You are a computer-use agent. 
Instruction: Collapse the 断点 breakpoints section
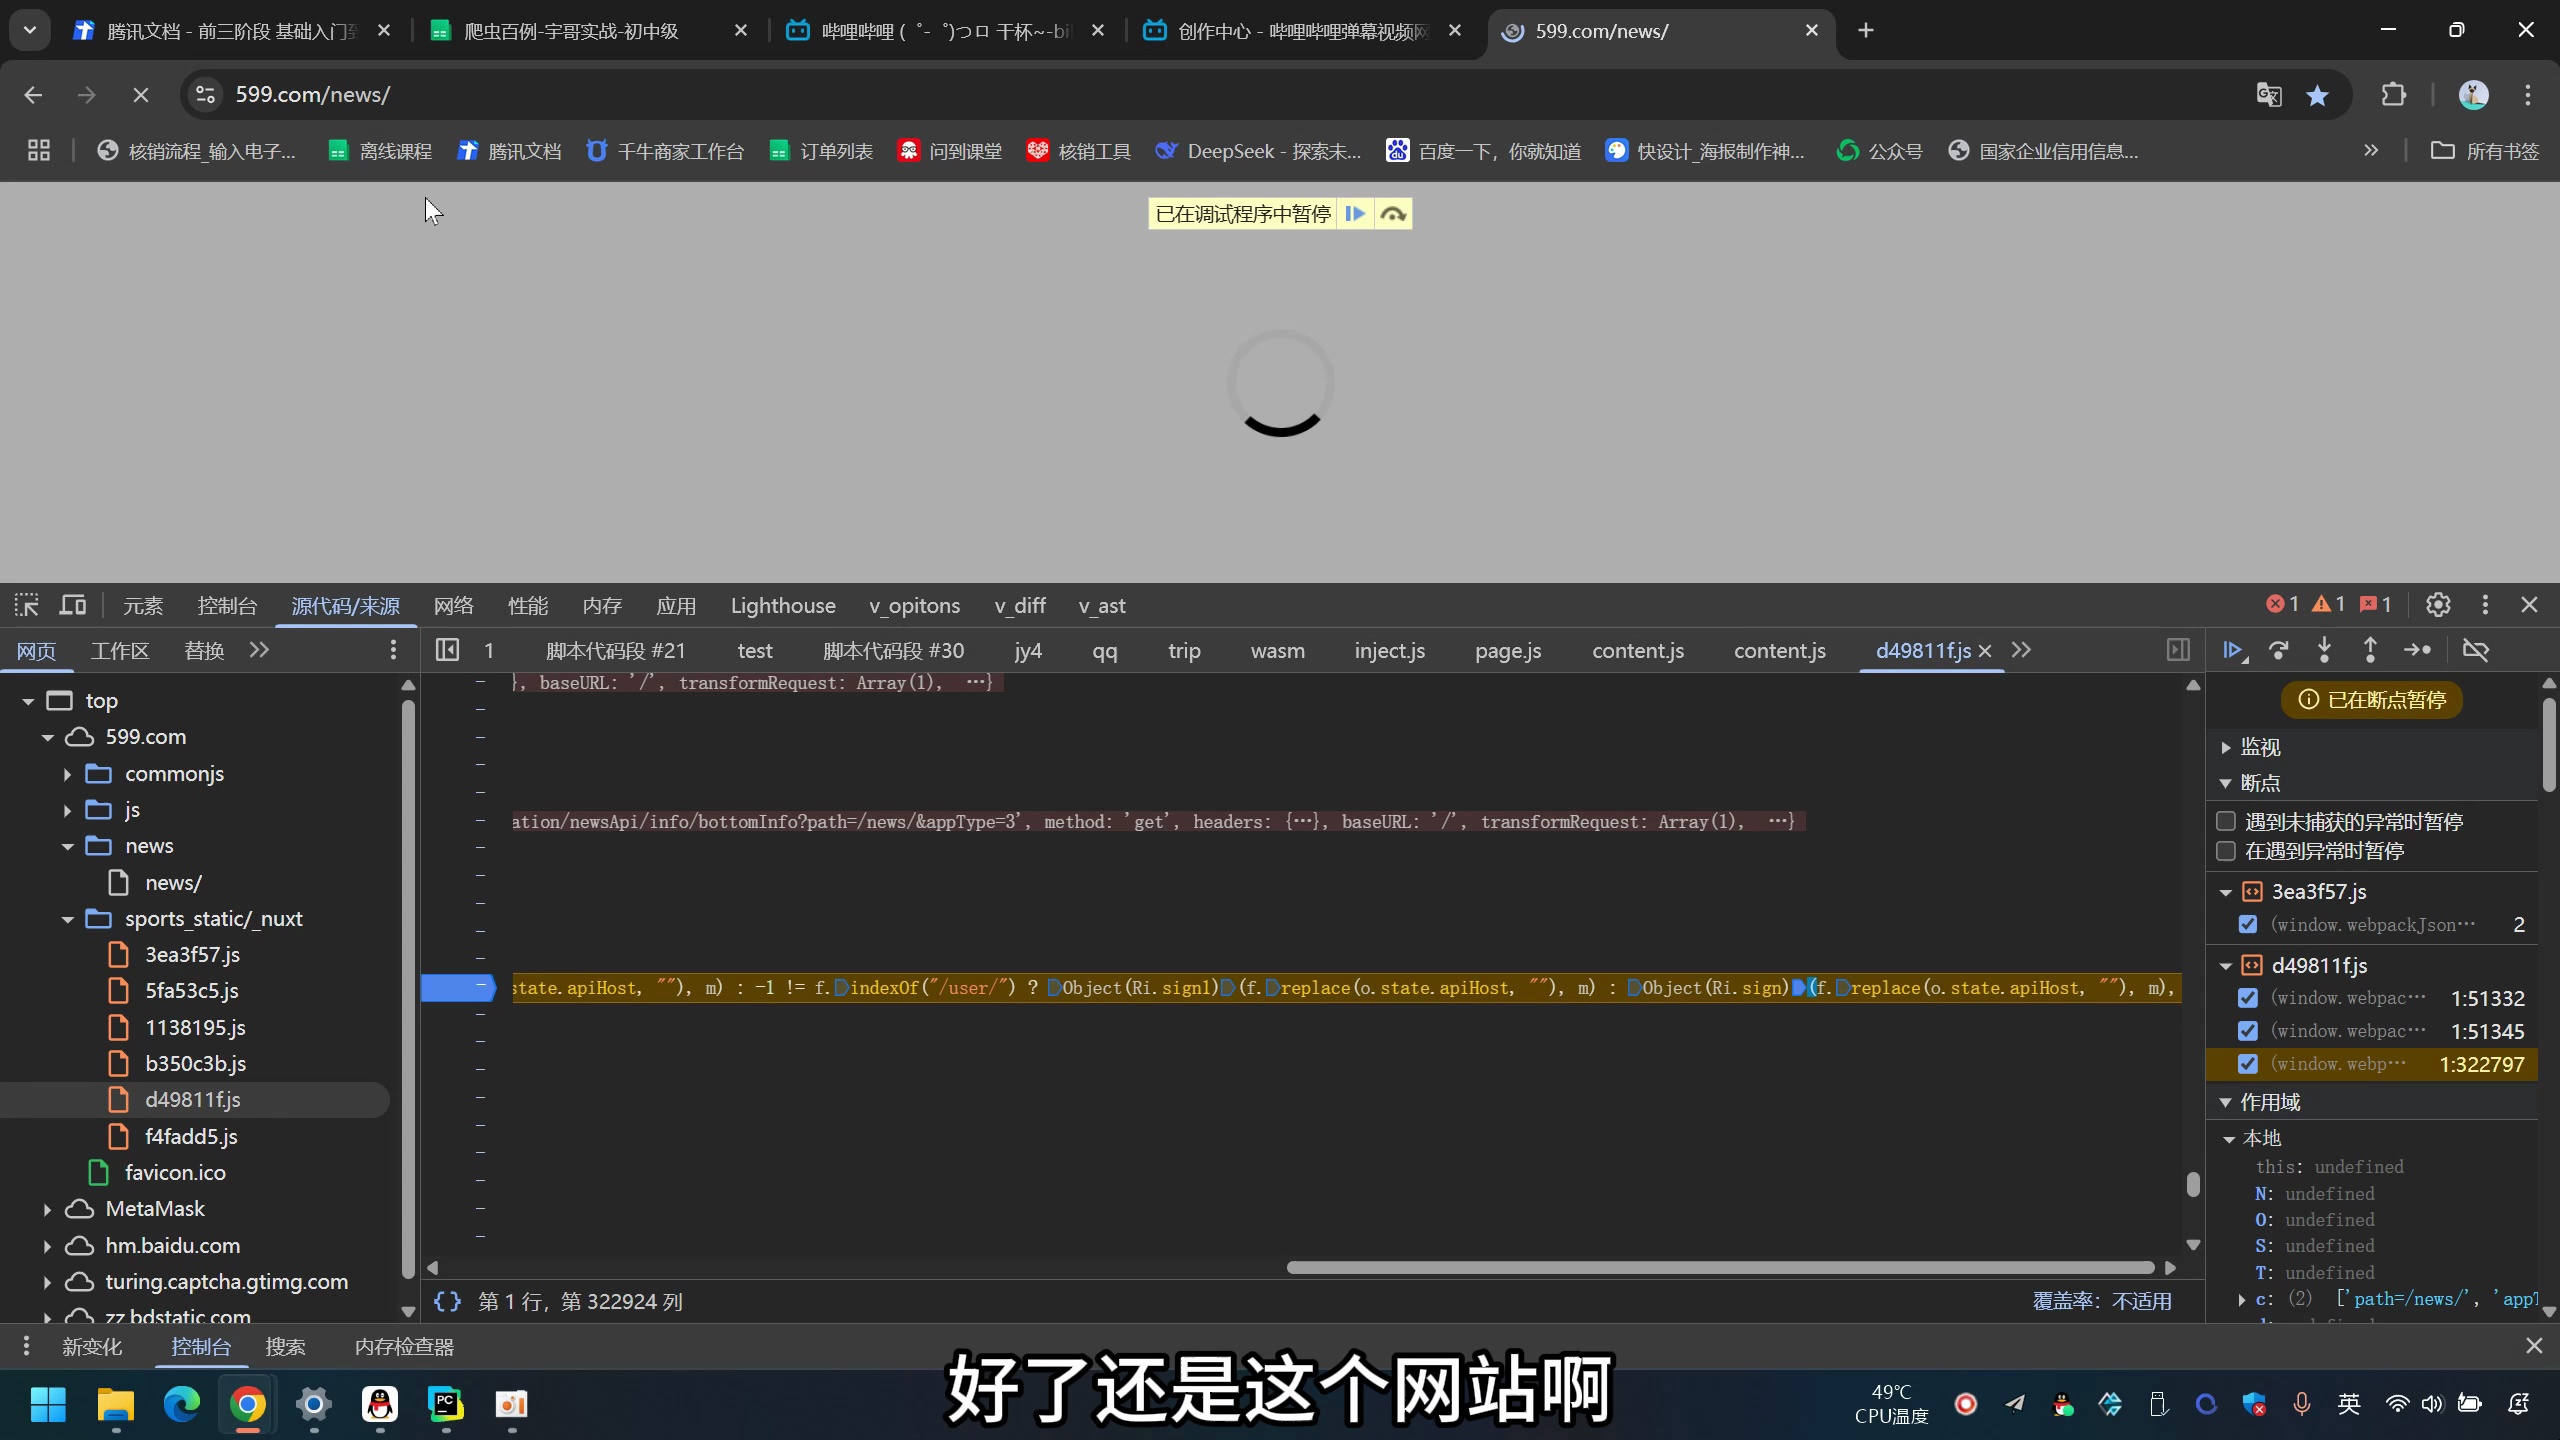(2225, 783)
